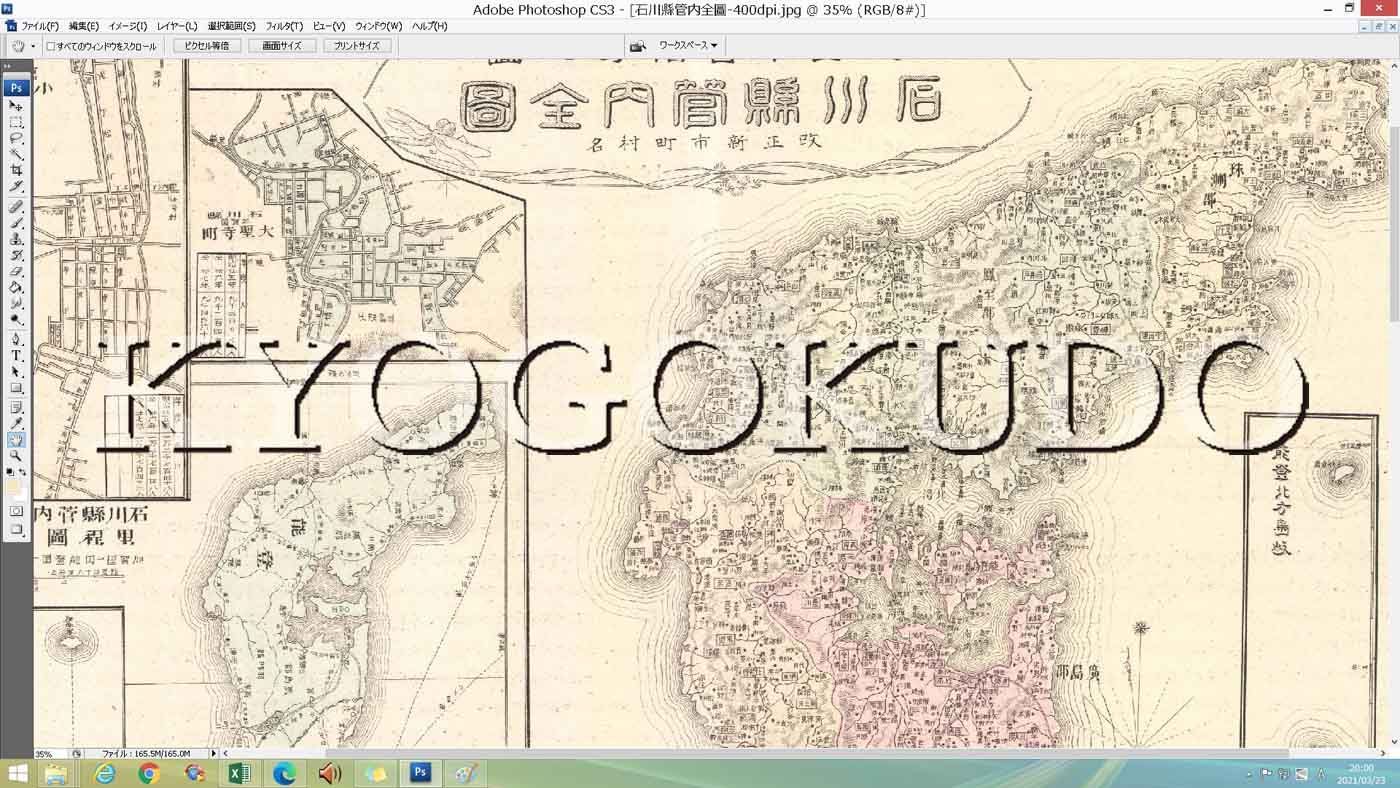Screen dimensions: 1400x788
Task: Change the screen mode
Action: point(16,529)
